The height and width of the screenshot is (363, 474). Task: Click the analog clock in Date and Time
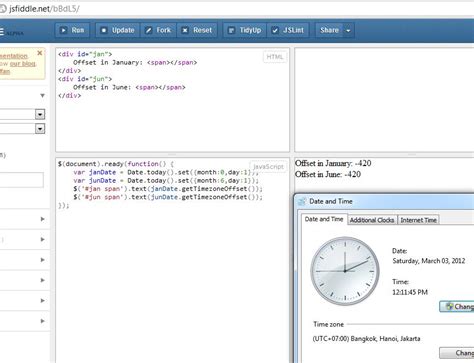click(345, 271)
